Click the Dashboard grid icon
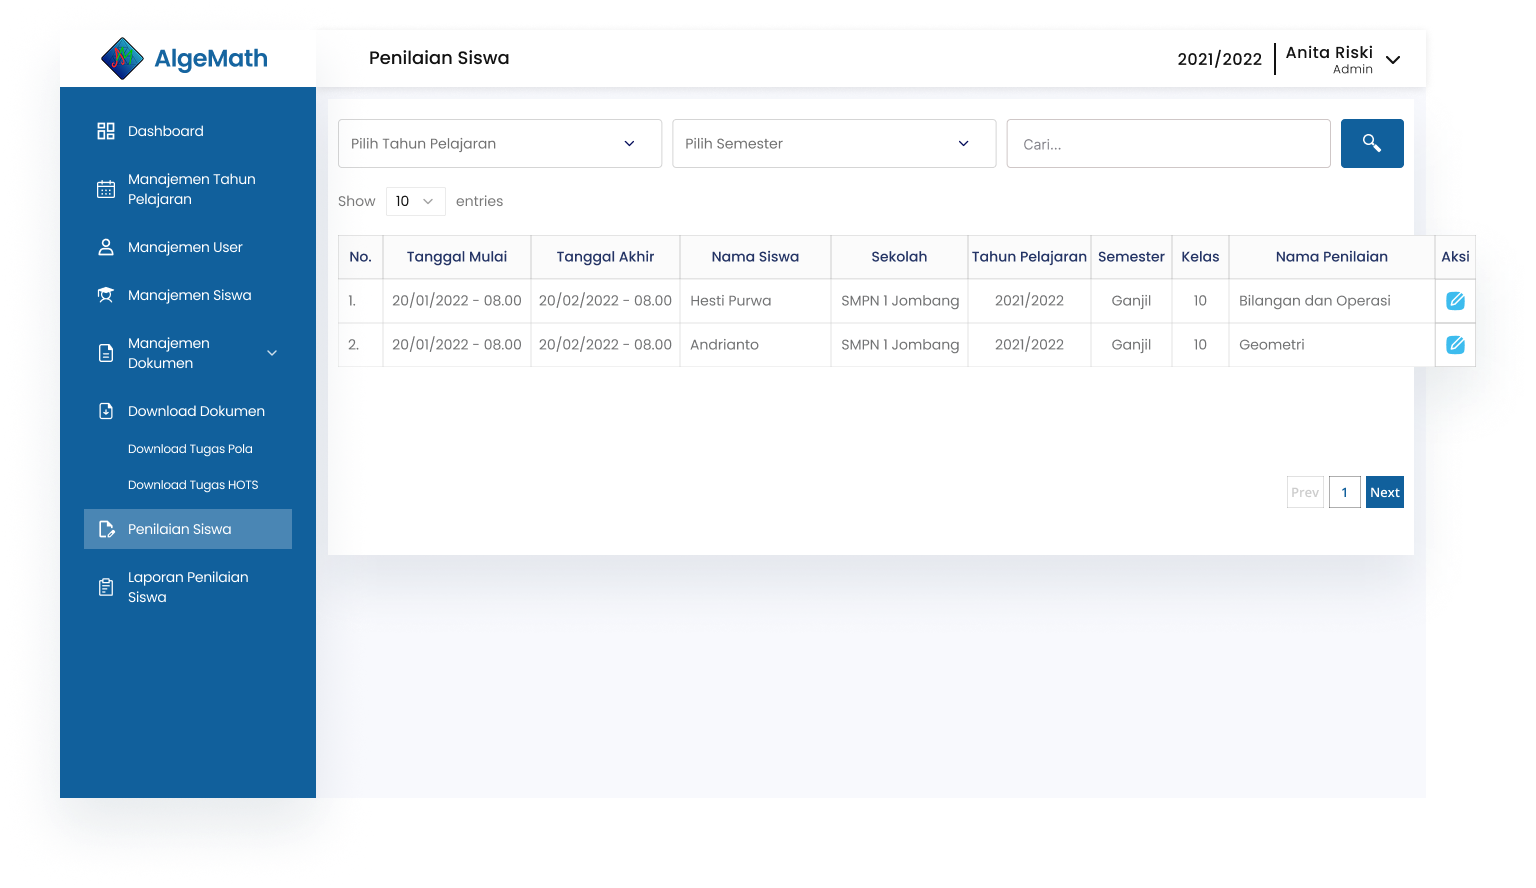 (x=106, y=131)
